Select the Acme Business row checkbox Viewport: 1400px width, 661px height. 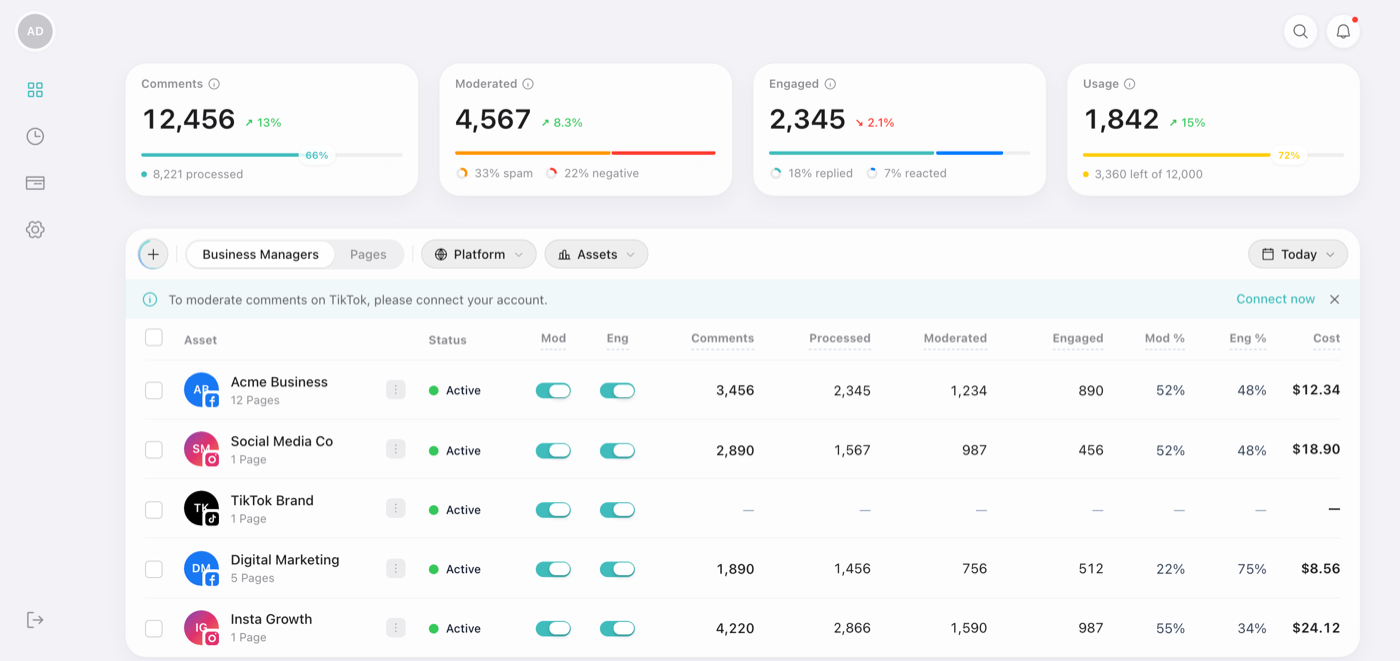click(x=154, y=390)
